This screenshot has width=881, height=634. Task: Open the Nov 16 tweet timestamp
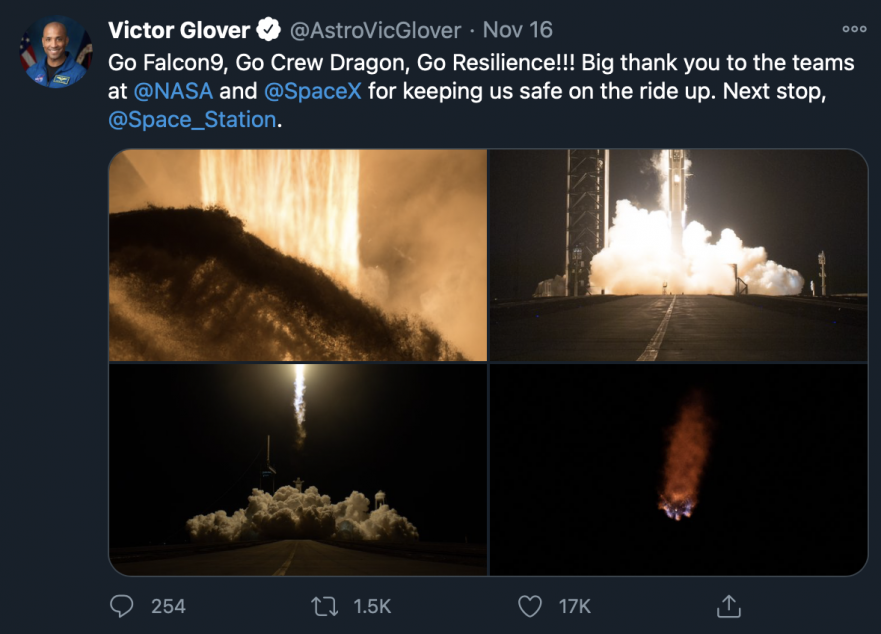(x=517, y=30)
